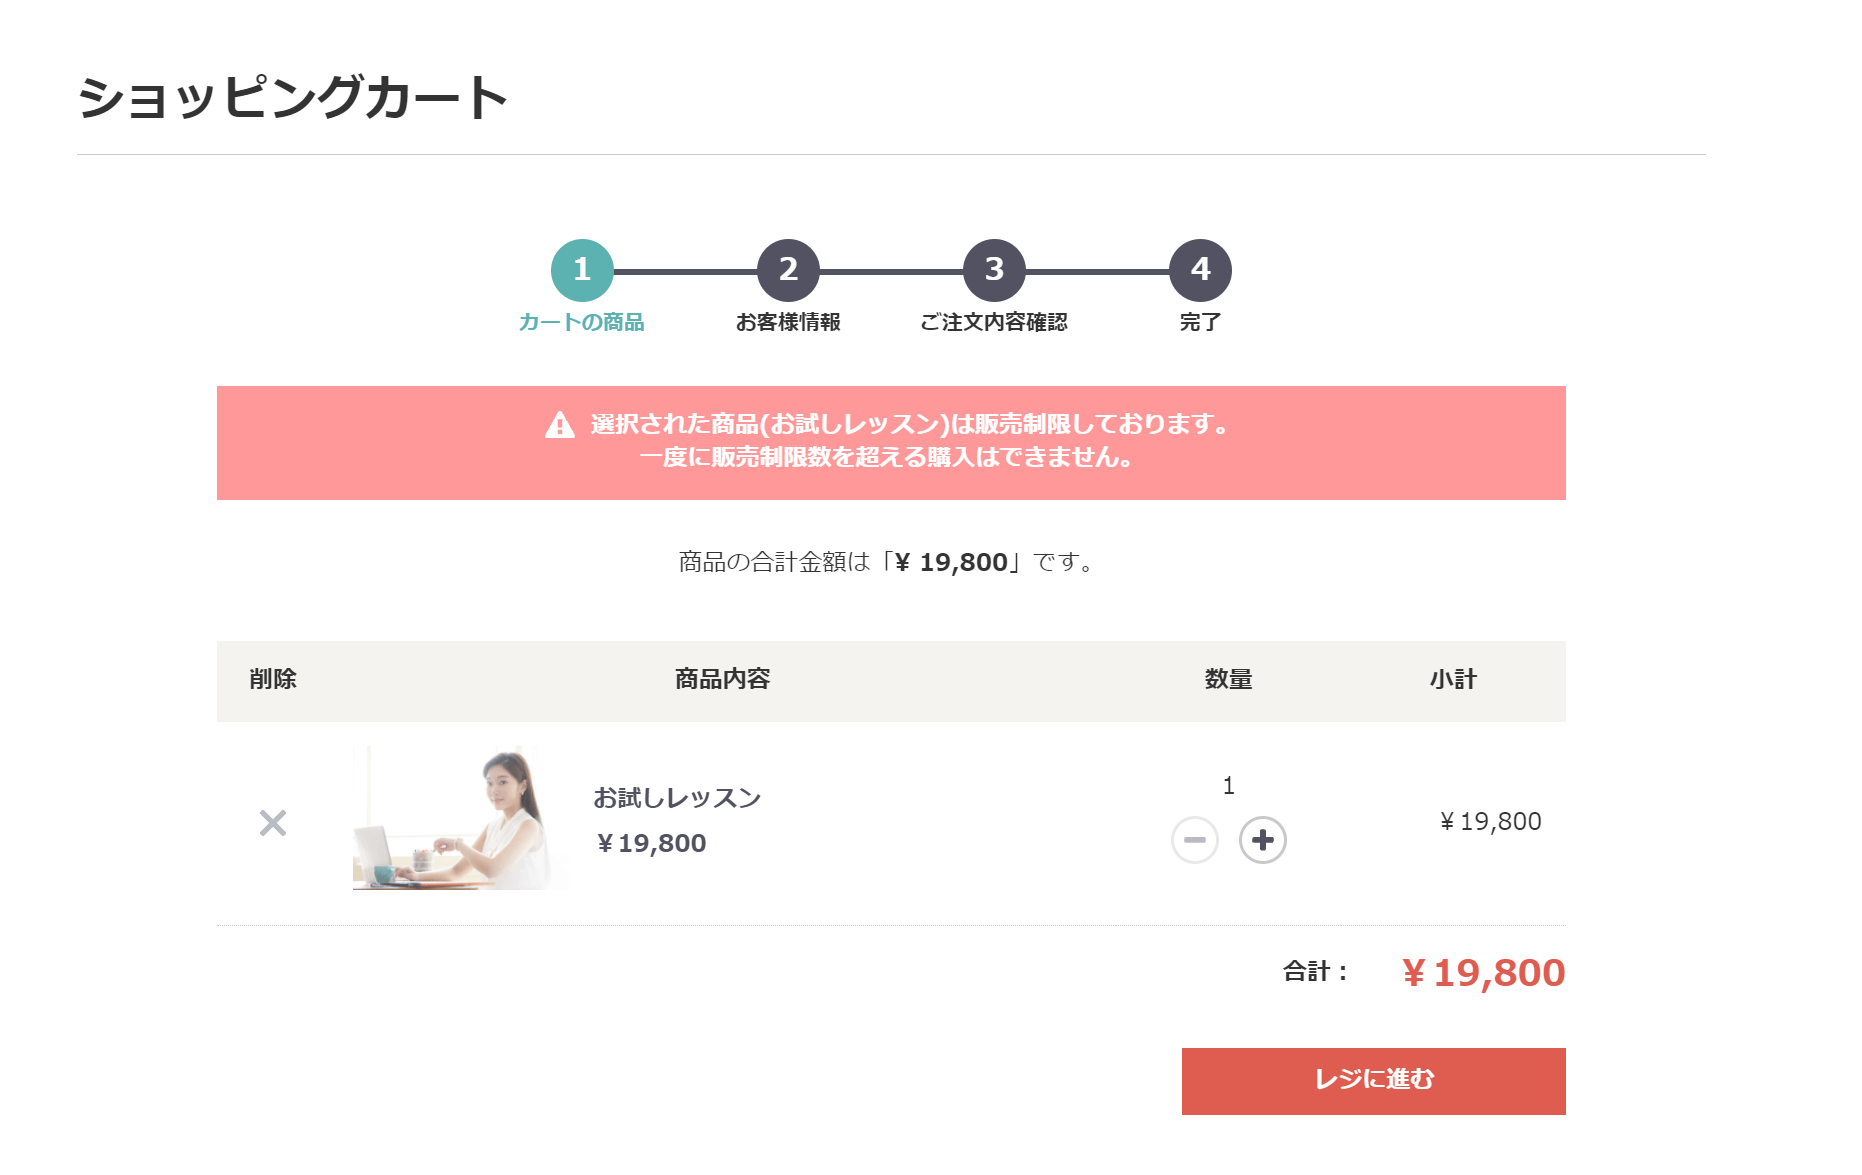Screen dimensions: 1862x1175
Task: Select the 完了 step label
Action: pyautogui.click(x=1200, y=322)
